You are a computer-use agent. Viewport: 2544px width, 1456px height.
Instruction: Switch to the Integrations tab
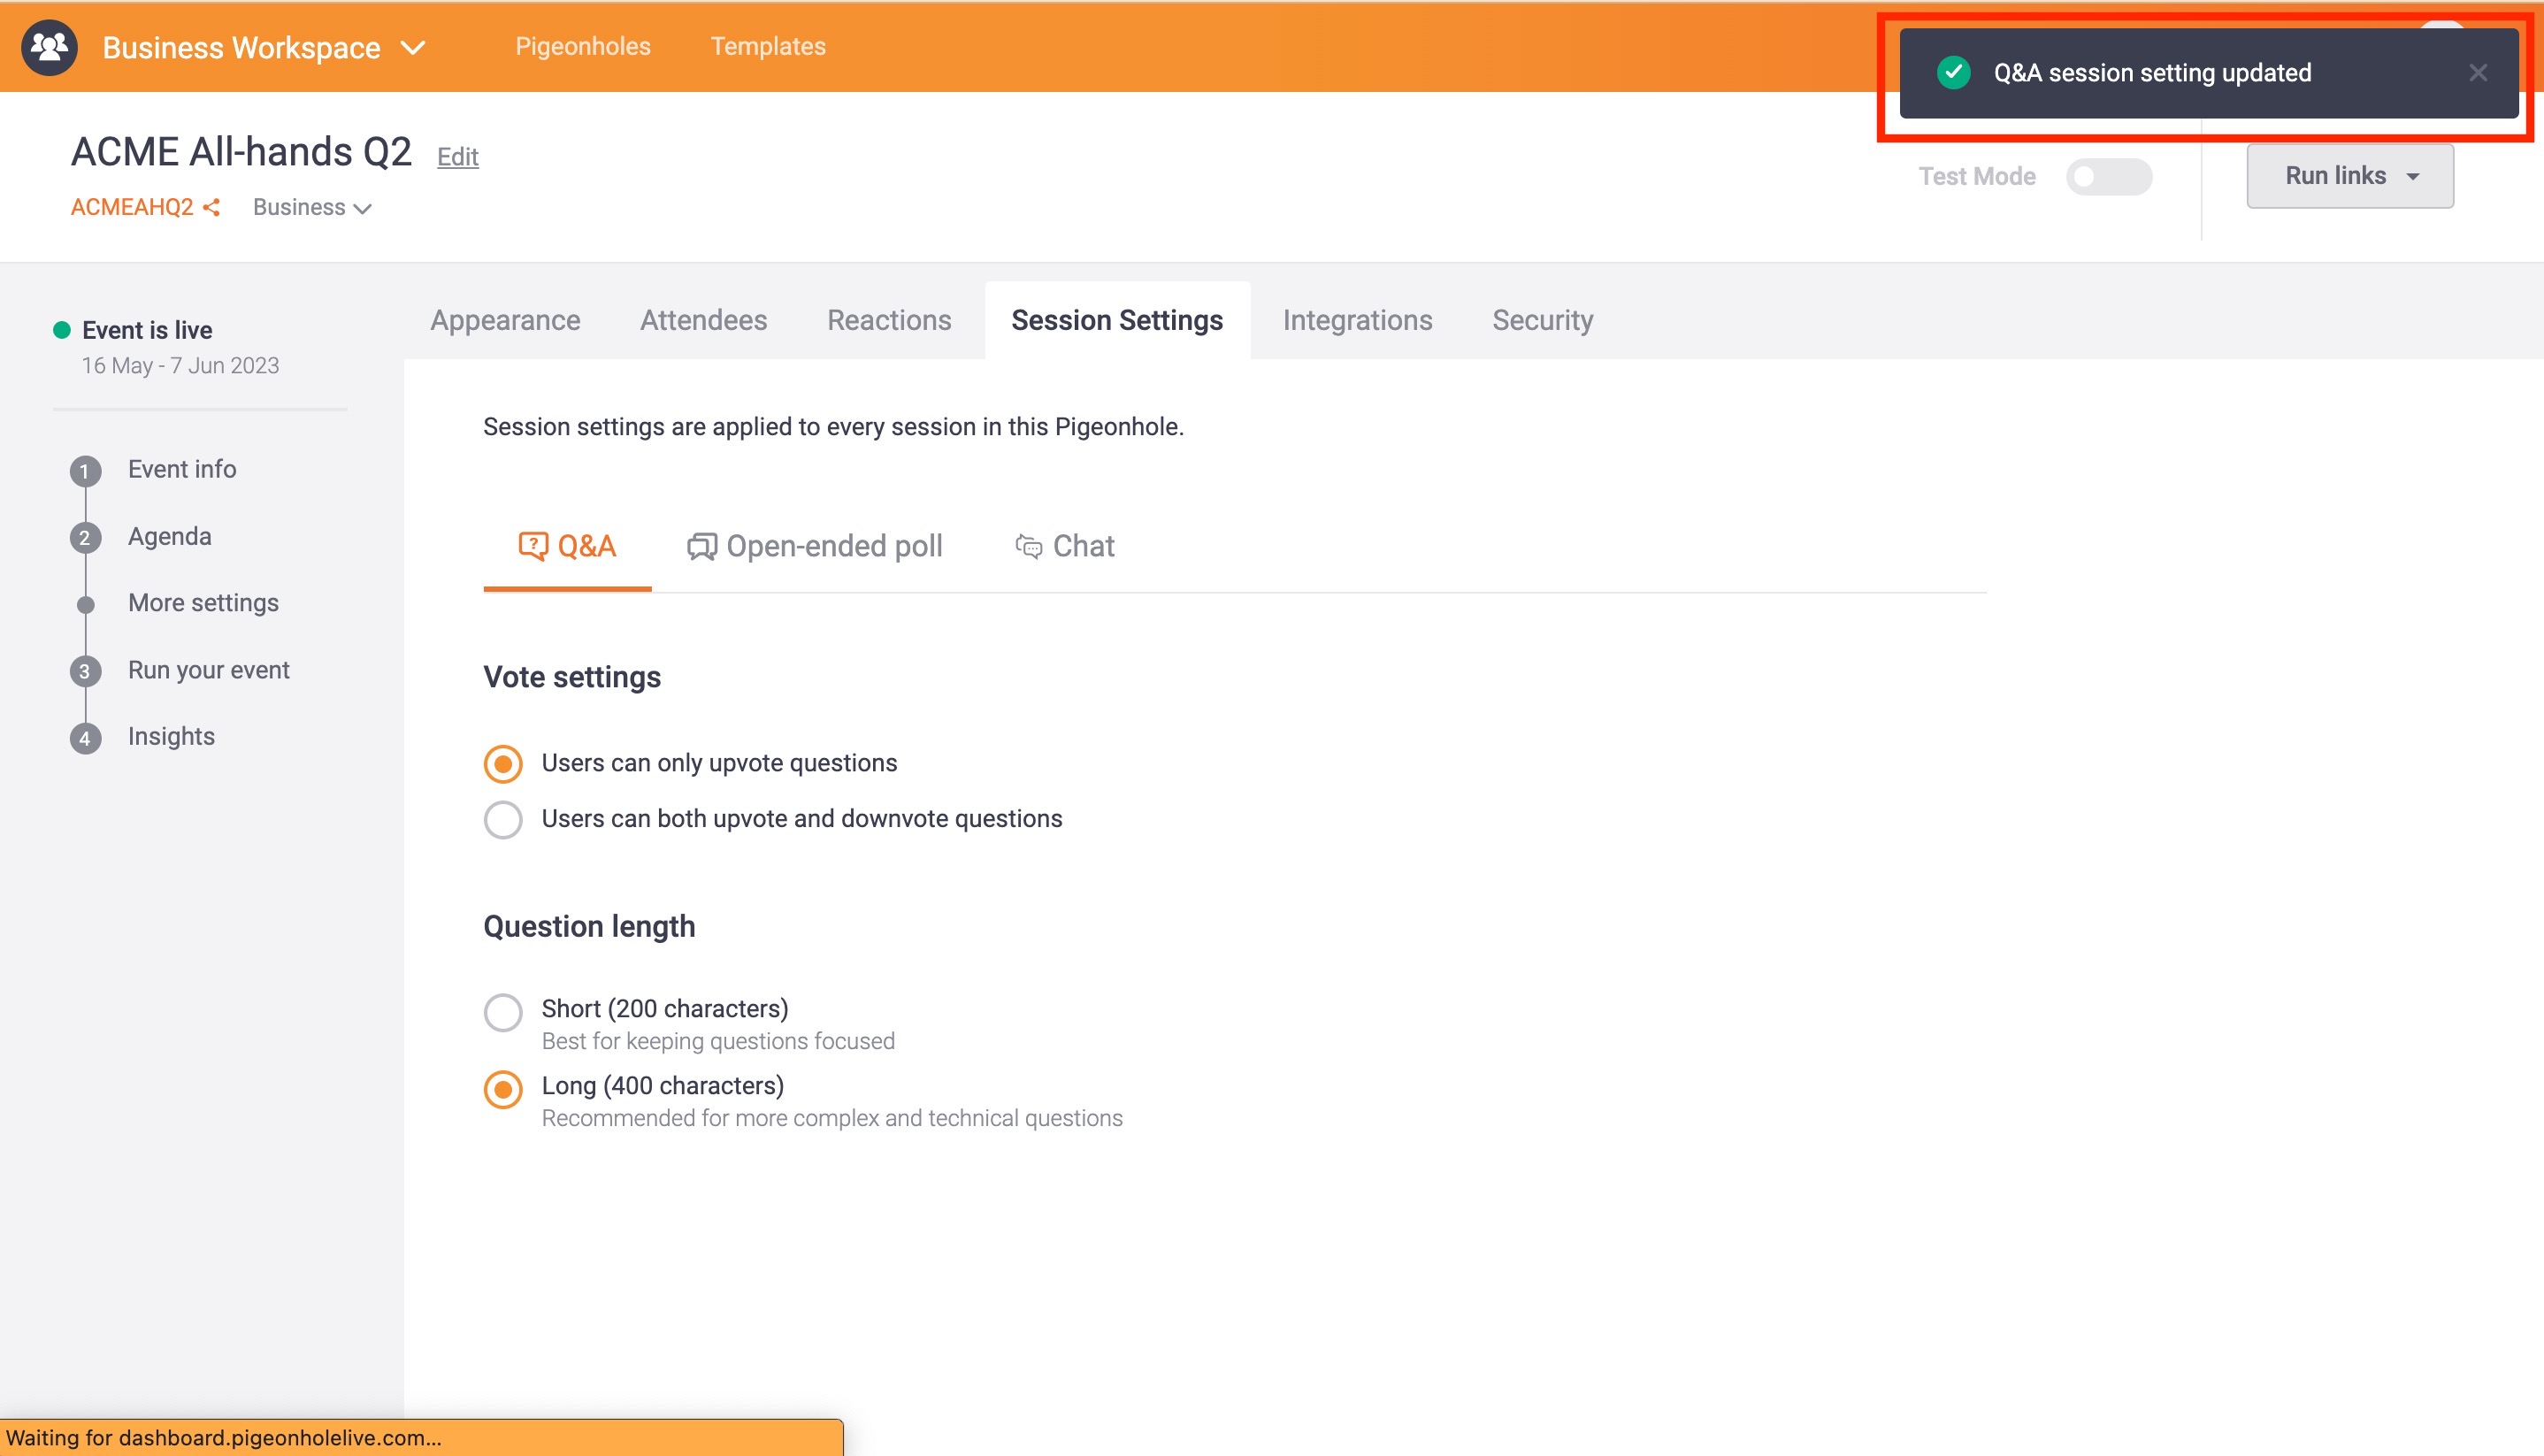tap(1357, 320)
